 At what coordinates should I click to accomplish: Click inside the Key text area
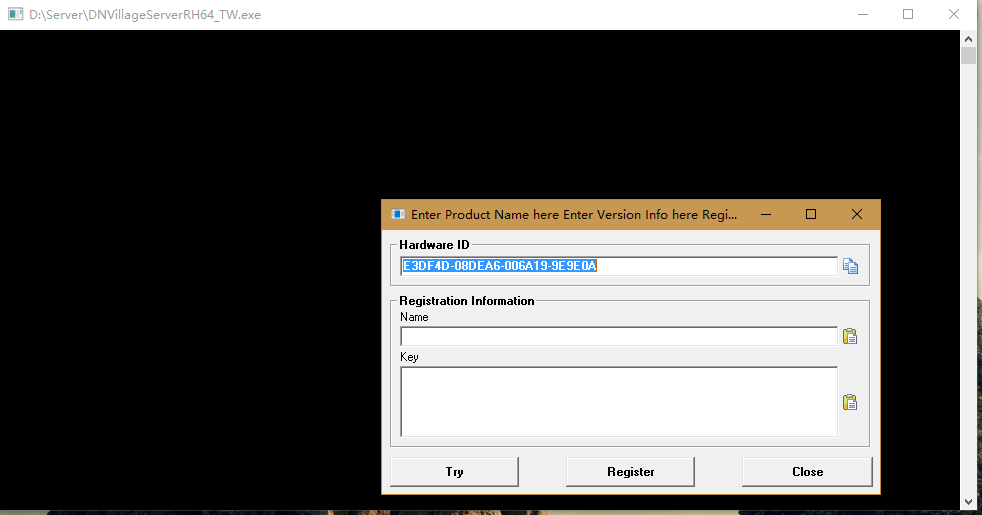[x=619, y=402]
